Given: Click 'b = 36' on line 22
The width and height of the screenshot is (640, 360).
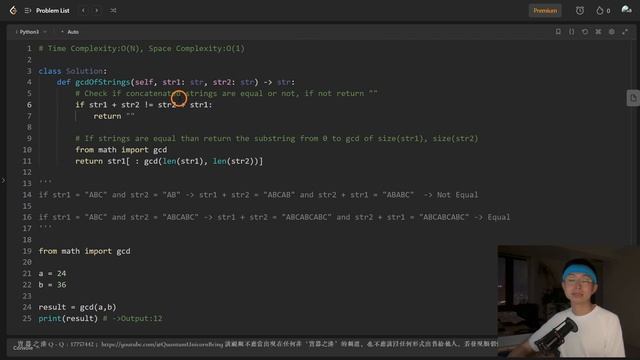Looking at the screenshot, I should [x=52, y=285].
